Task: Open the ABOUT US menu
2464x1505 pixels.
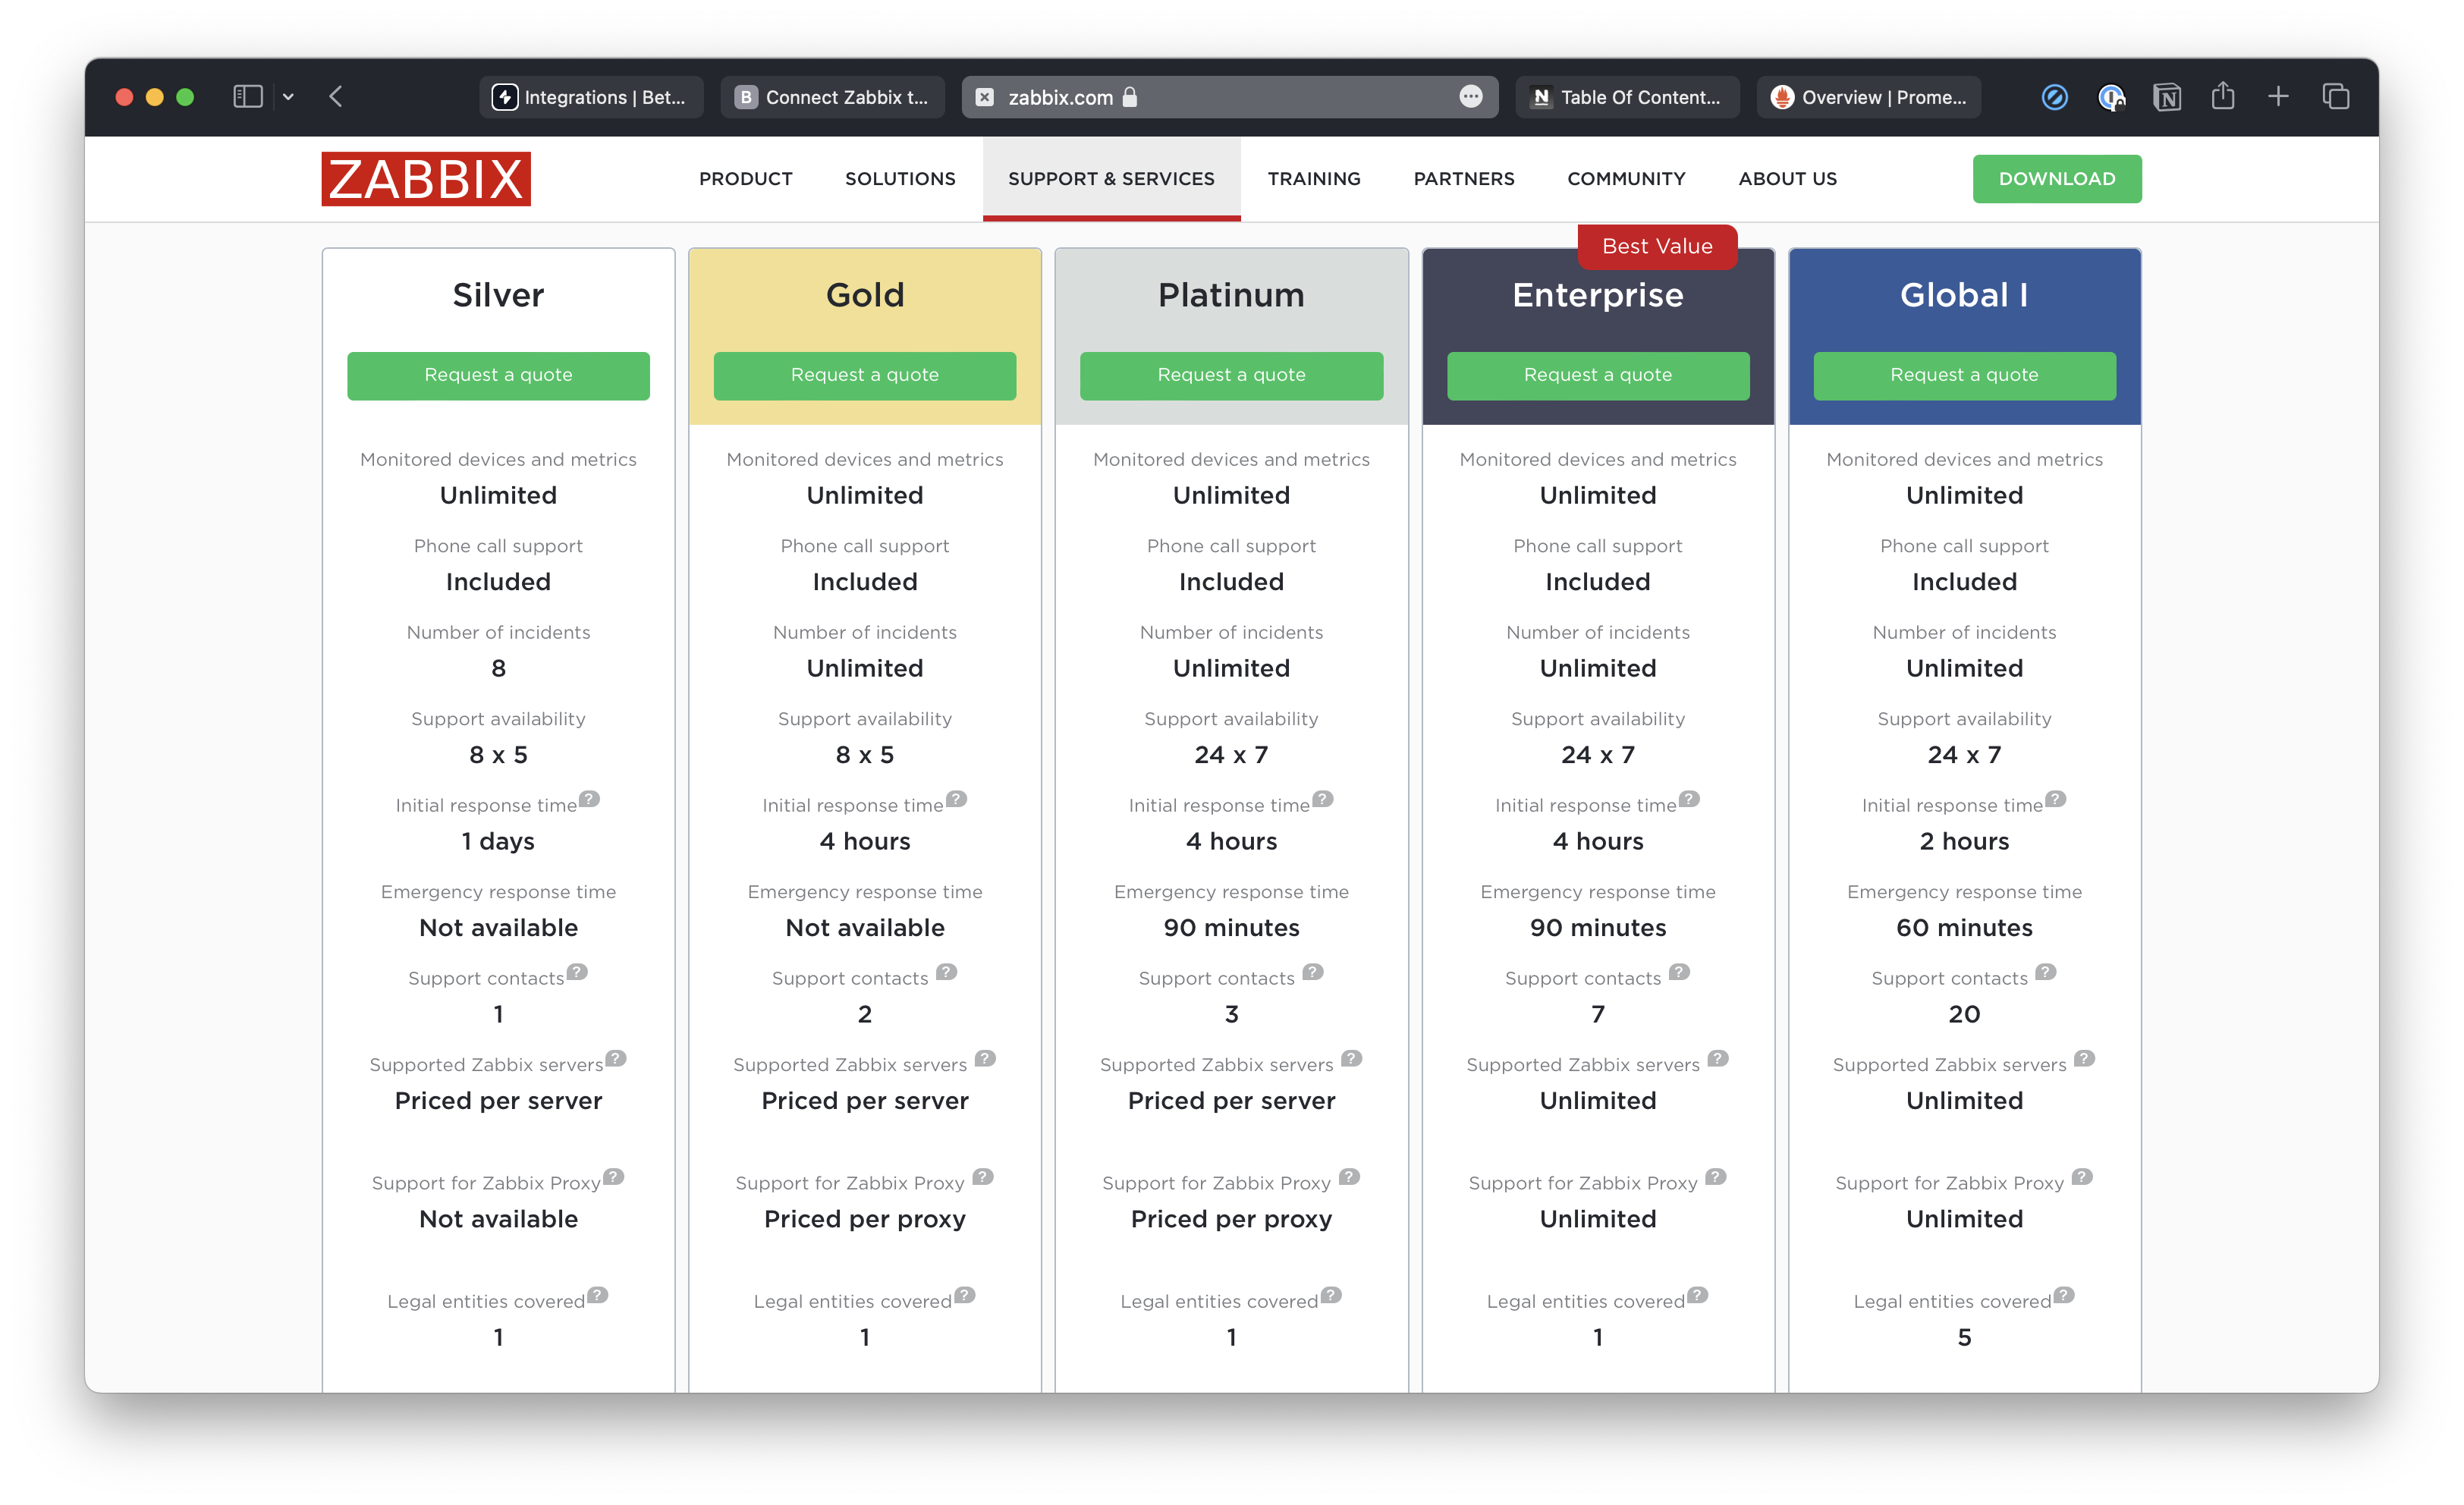Action: [1787, 179]
